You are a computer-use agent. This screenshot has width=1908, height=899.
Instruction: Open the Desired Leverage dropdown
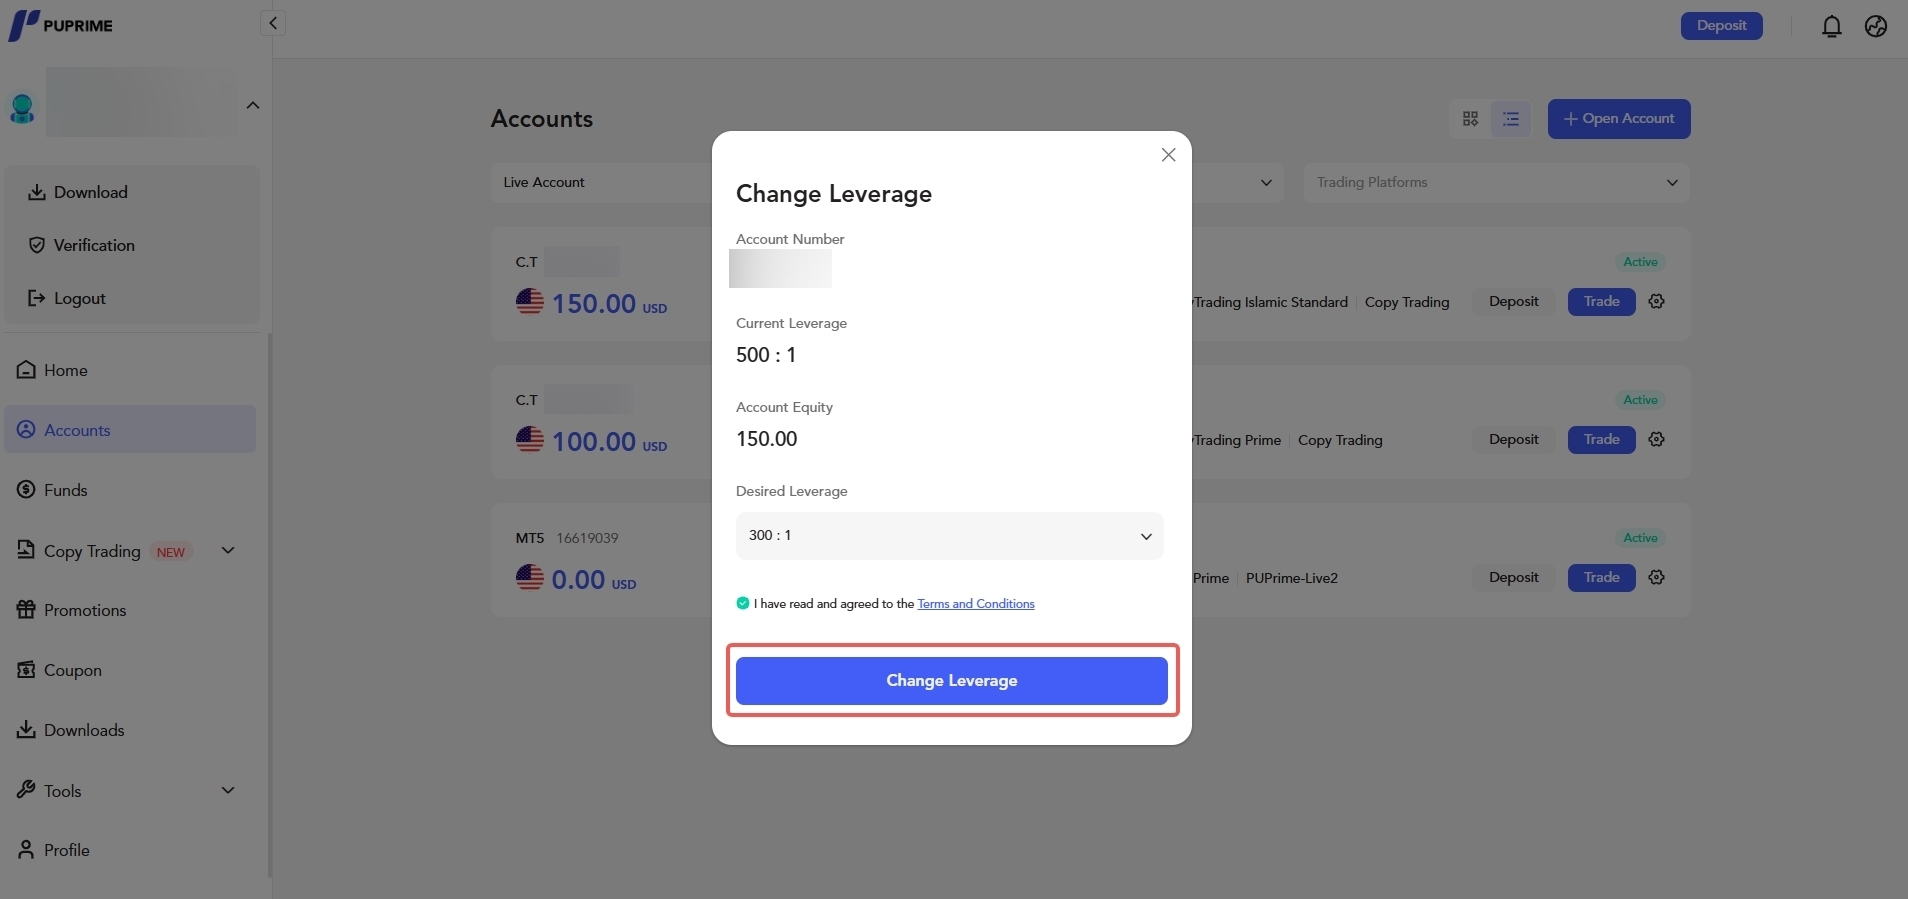coord(949,536)
